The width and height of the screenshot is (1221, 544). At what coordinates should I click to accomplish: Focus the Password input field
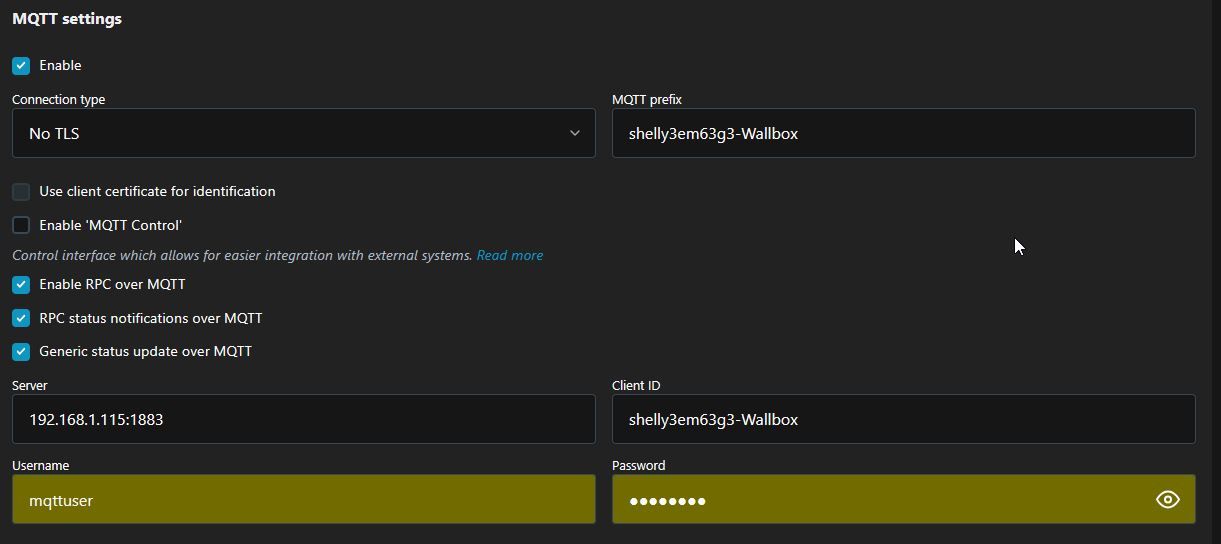pos(880,500)
